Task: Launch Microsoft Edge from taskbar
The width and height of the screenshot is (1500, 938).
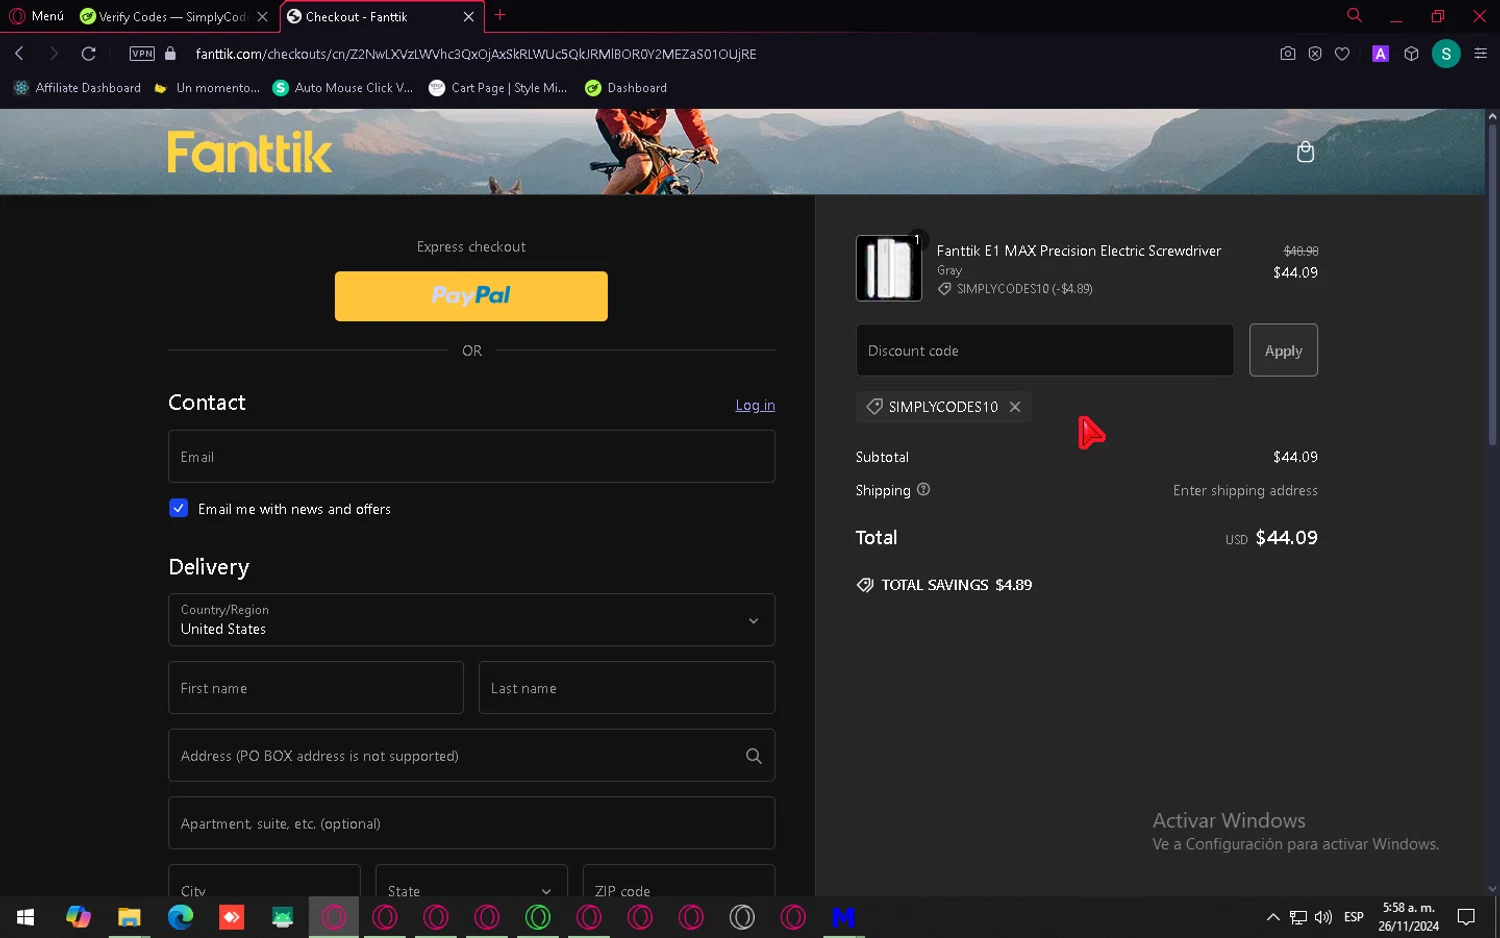Action: pos(180,917)
